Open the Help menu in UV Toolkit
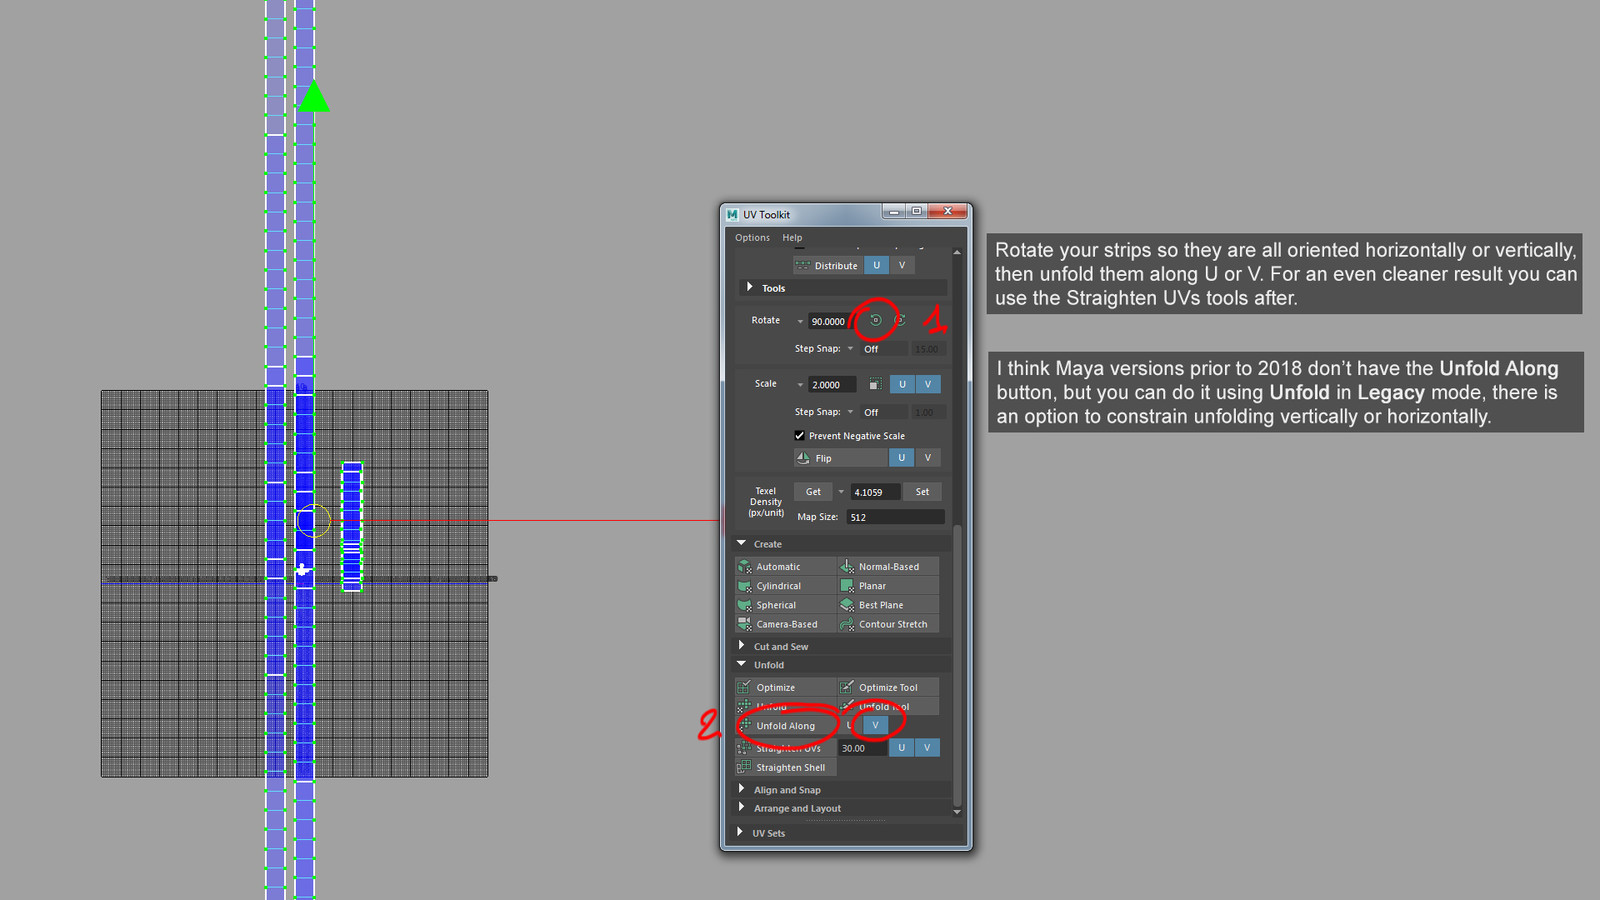 [792, 238]
